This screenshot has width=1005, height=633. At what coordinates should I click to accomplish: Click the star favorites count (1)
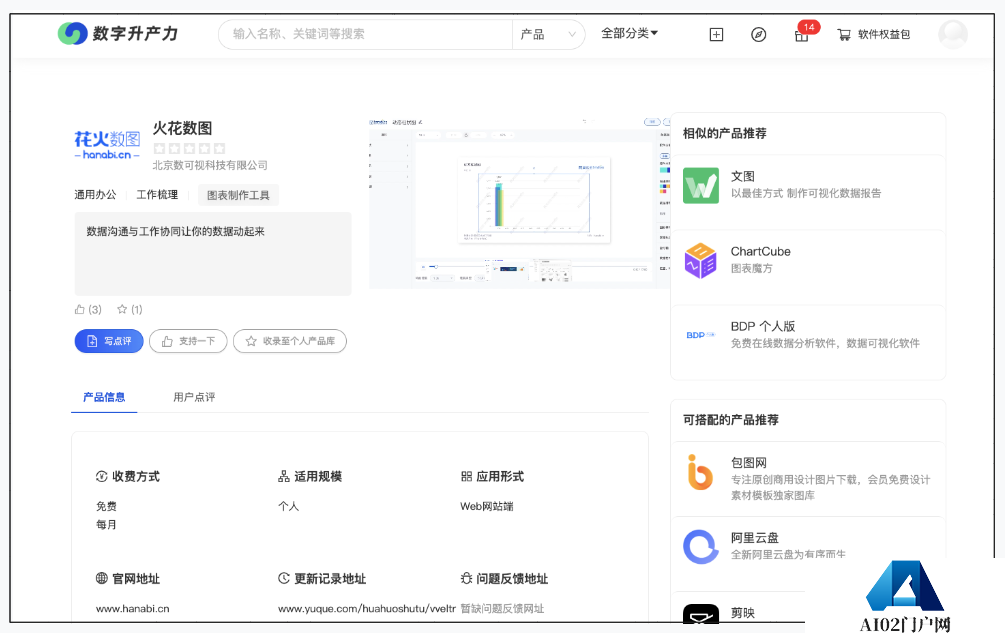[129, 309]
